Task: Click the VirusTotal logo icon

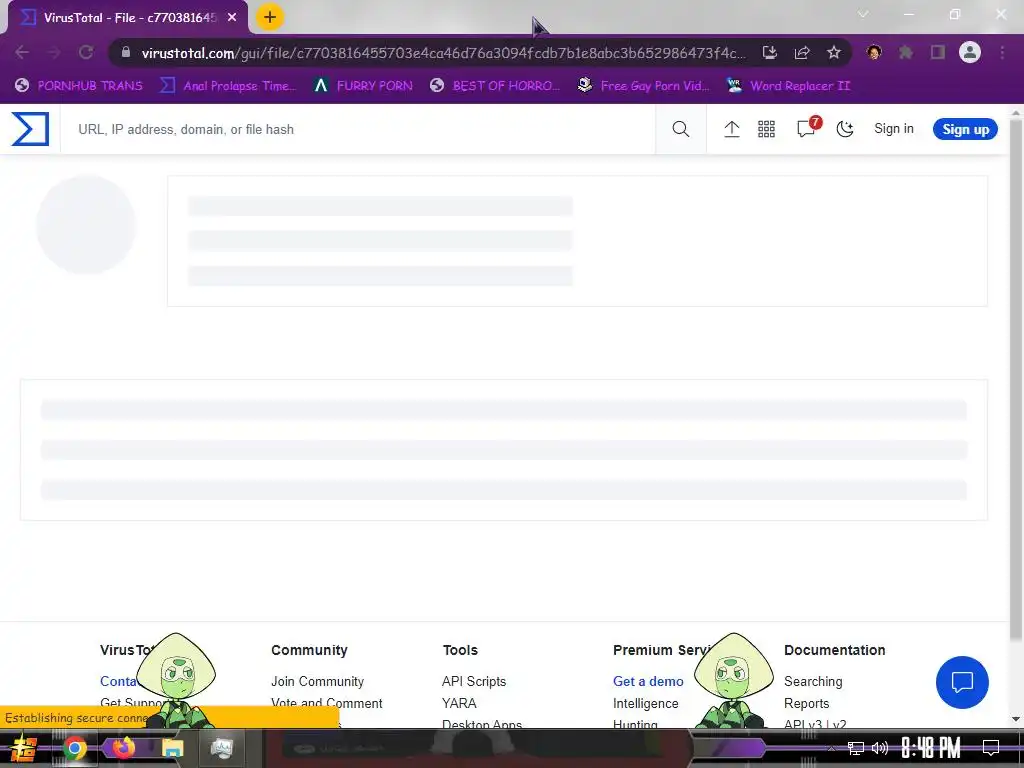Action: (30, 129)
